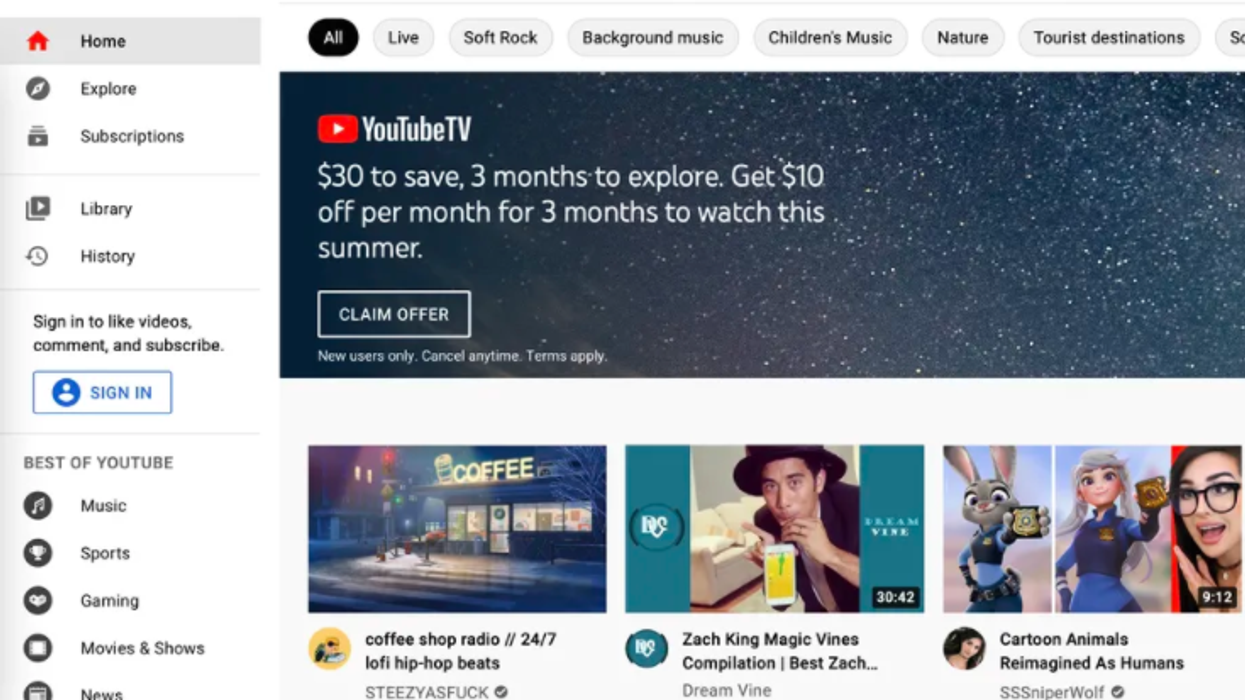Open the Sports trophy icon

[38, 553]
